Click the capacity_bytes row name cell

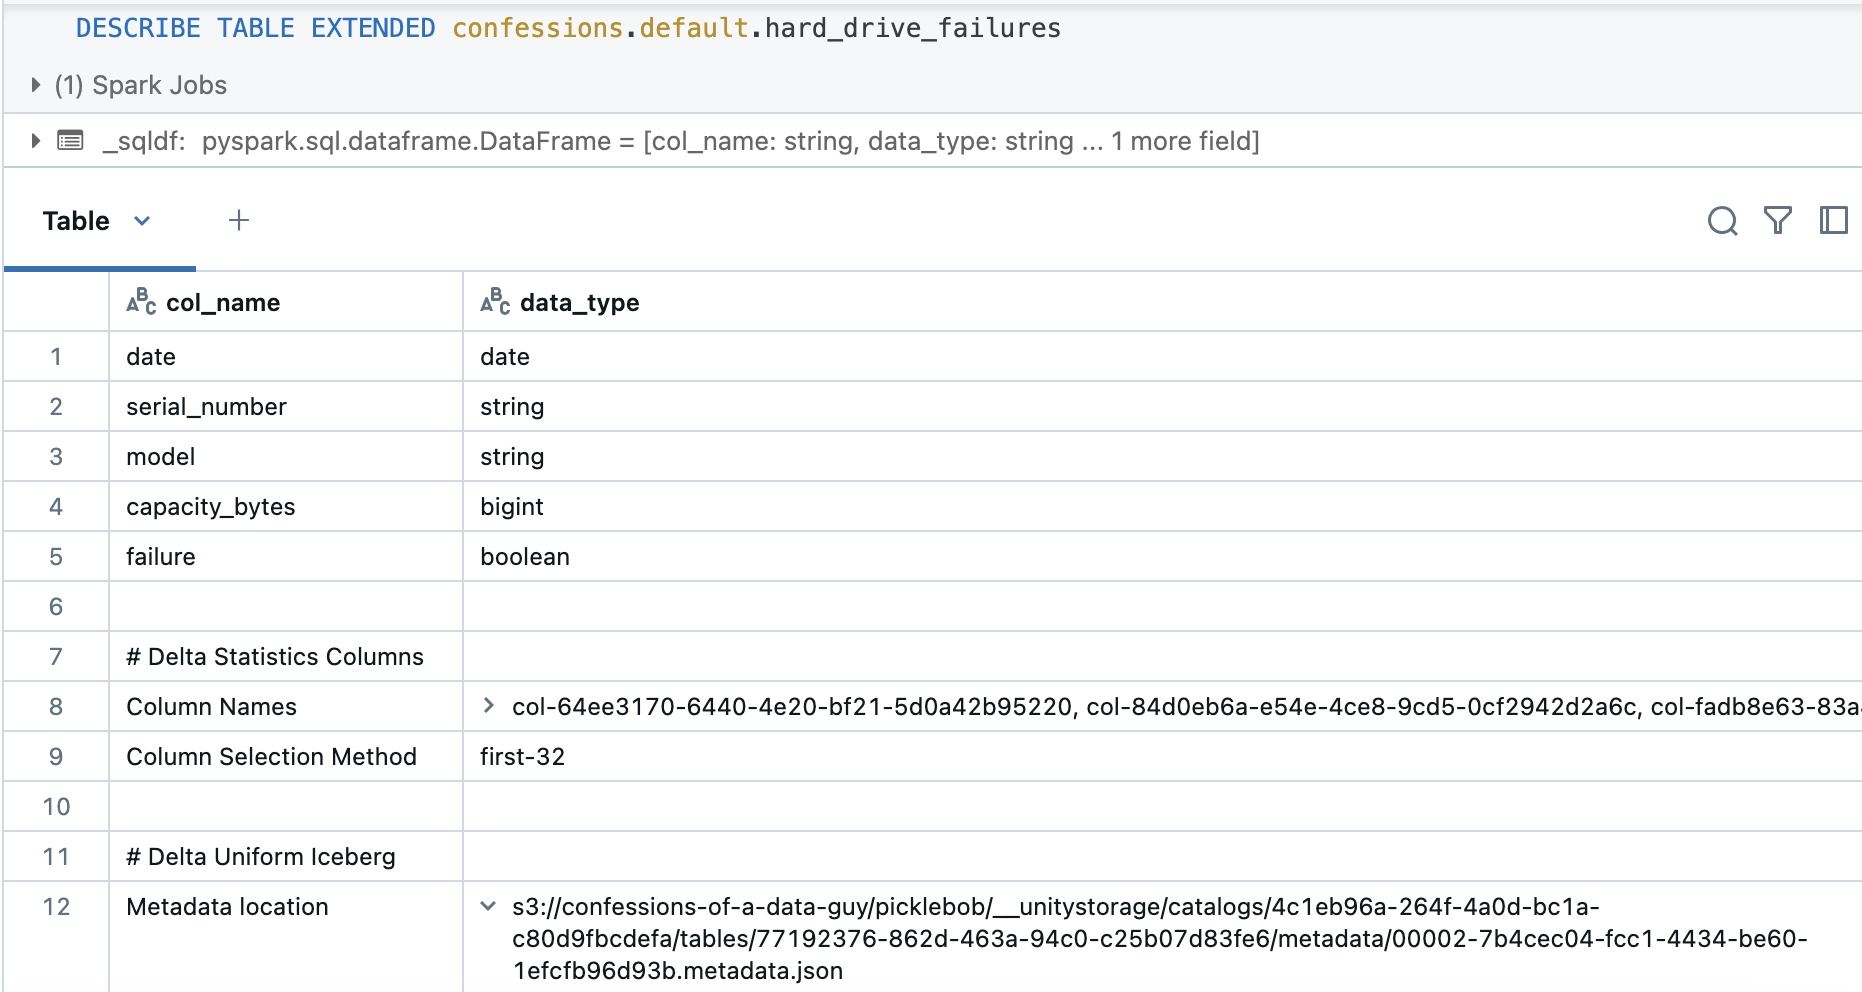(x=210, y=507)
